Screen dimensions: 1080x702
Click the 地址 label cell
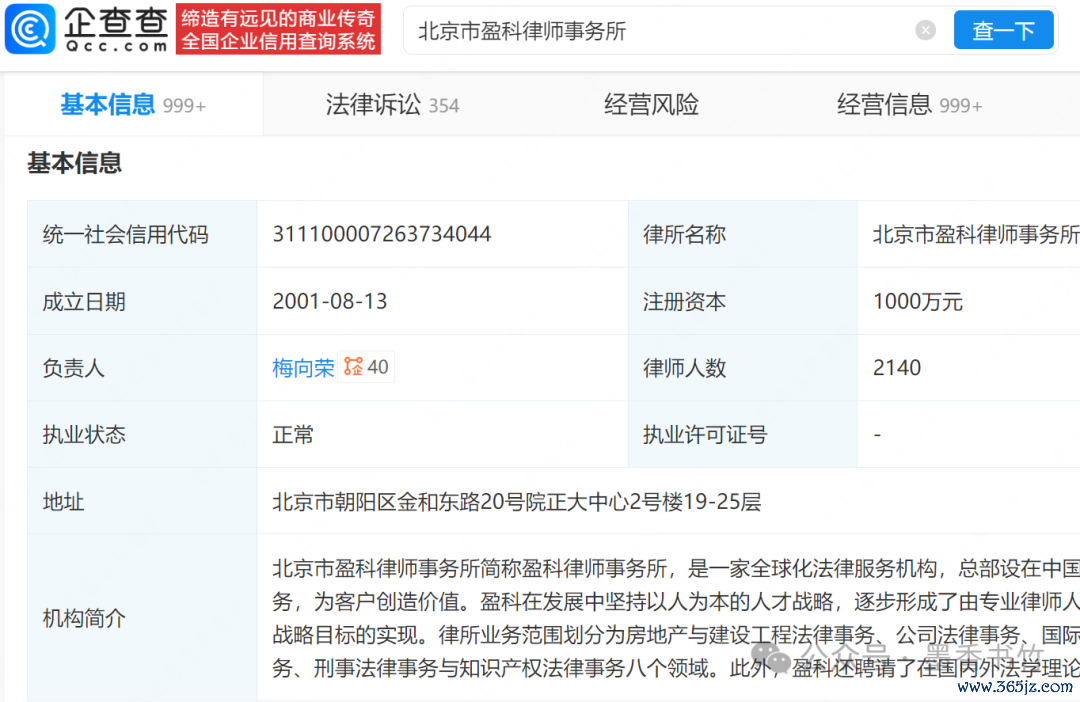[x=142, y=502]
